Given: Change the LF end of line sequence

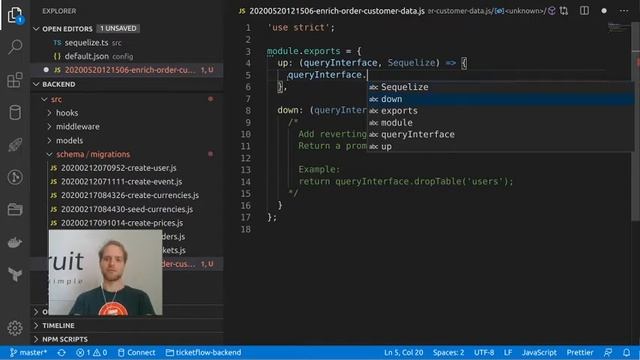Looking at the screenshot, I should pyautogui.click(x=508, y=353).
